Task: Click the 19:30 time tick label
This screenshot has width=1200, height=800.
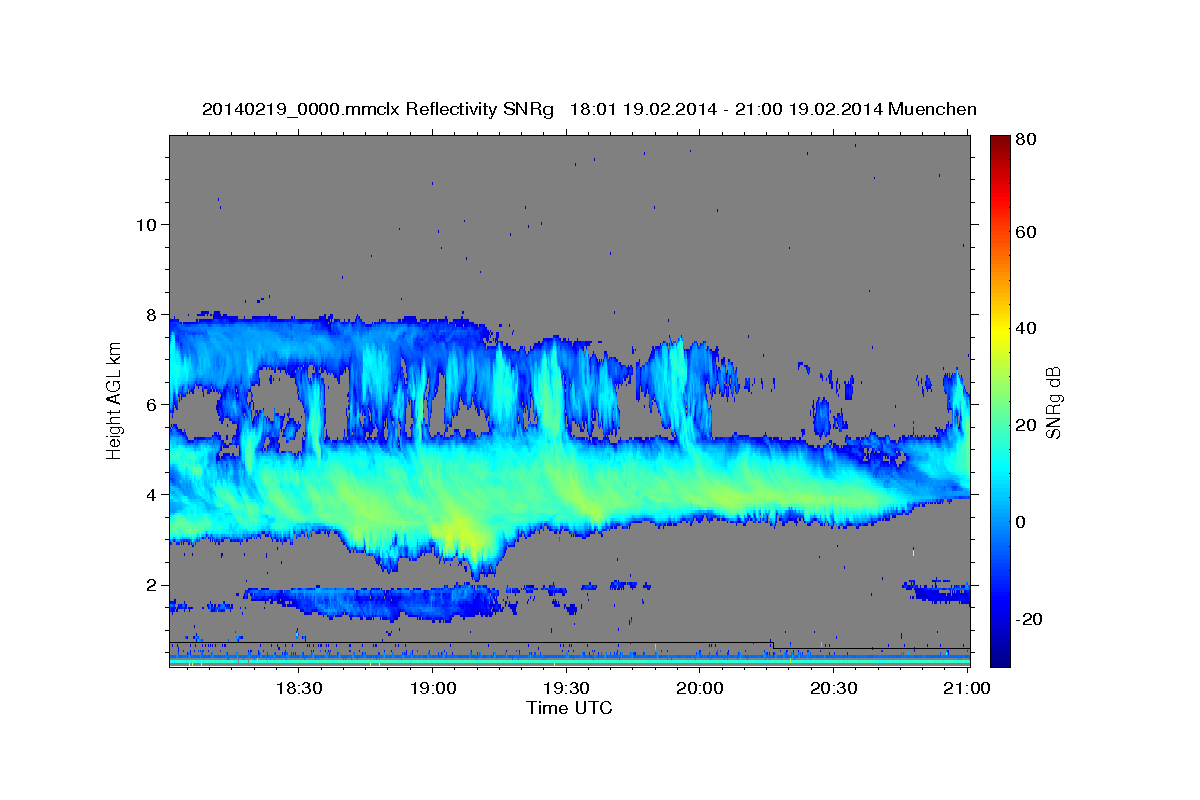Action: click(x=566, y=688)
